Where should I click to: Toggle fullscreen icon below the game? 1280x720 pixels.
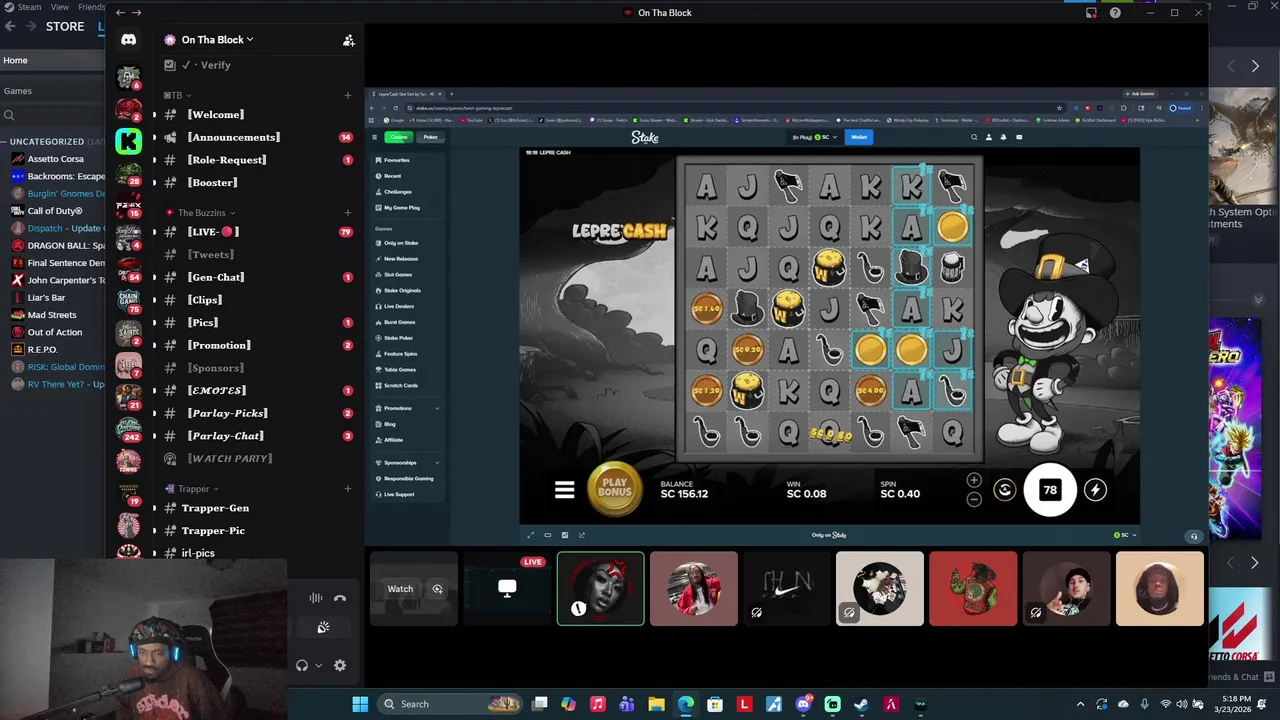pos(530,535)
